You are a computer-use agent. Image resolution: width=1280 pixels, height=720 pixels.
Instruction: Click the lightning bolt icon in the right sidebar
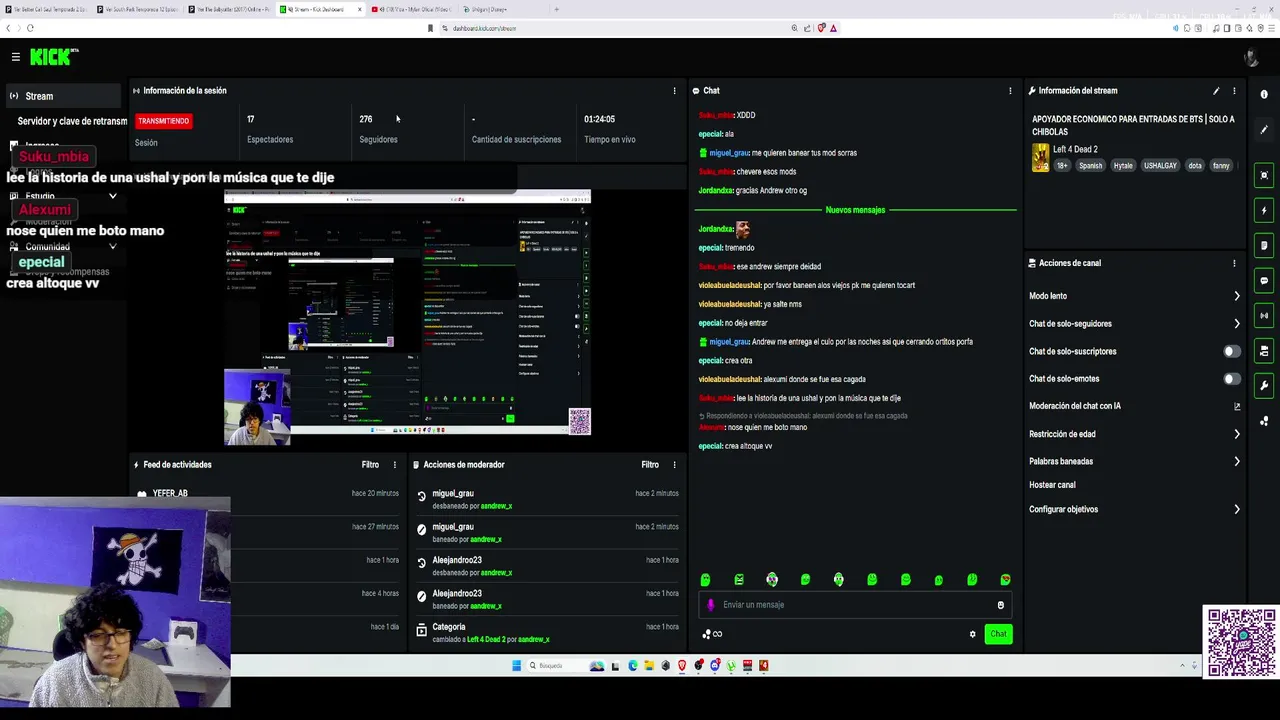pyautogui.click(x=1264, y=210)
